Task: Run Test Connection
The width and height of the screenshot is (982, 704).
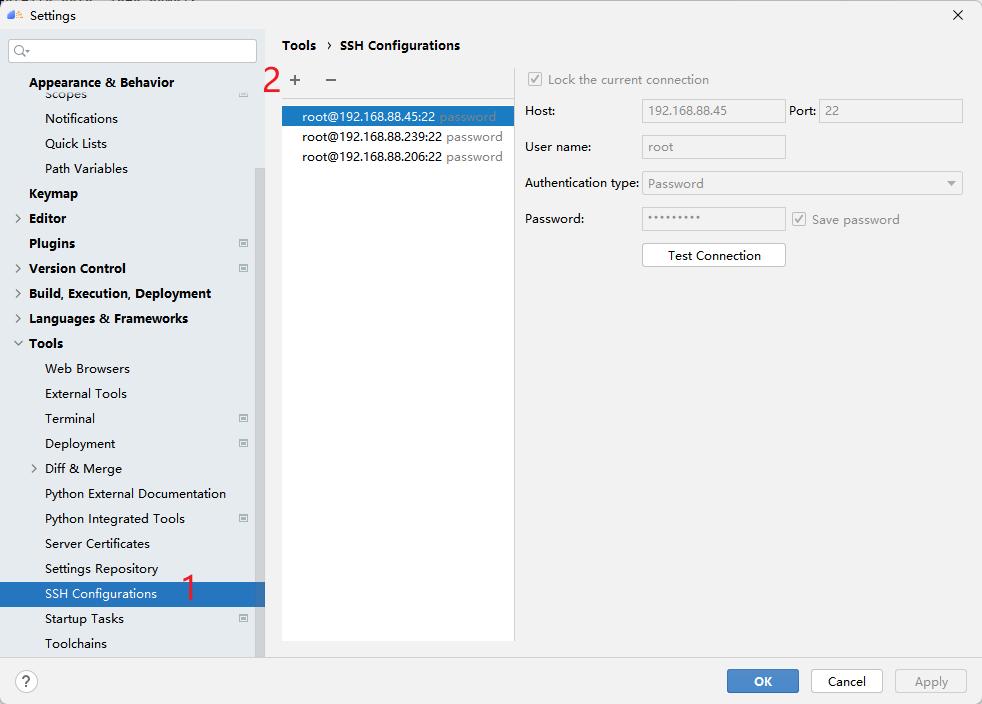Action: click(x=712, y=255)
